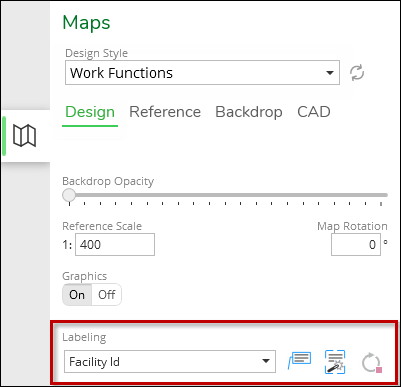Click the Backdrop Opacity slider handle
Image resolution: width=401 pixels, height=387 pixels.
69,195
